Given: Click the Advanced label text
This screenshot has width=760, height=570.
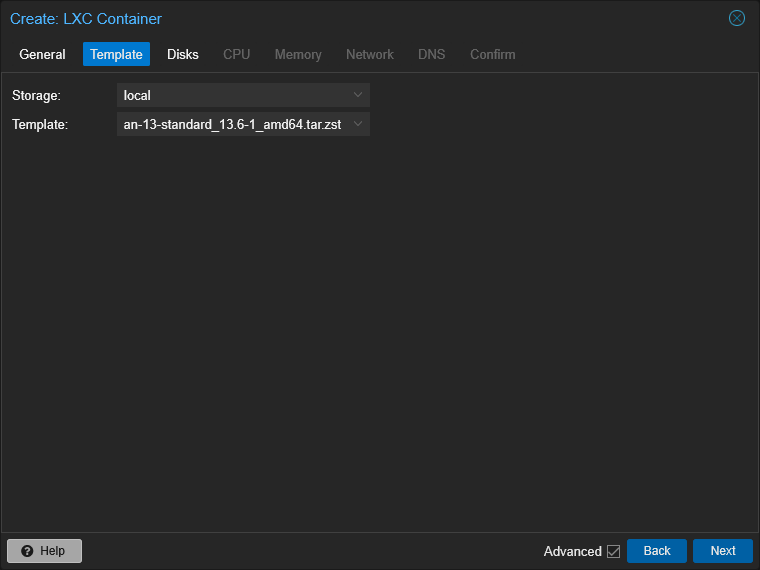Looking at the screenshot, I should click(x=572, y=552).
